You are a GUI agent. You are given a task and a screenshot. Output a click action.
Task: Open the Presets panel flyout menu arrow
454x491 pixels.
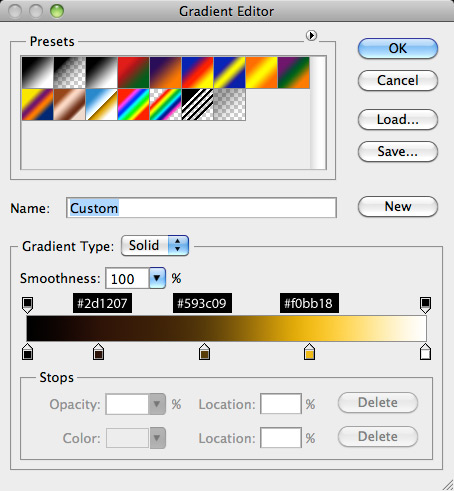311,35
